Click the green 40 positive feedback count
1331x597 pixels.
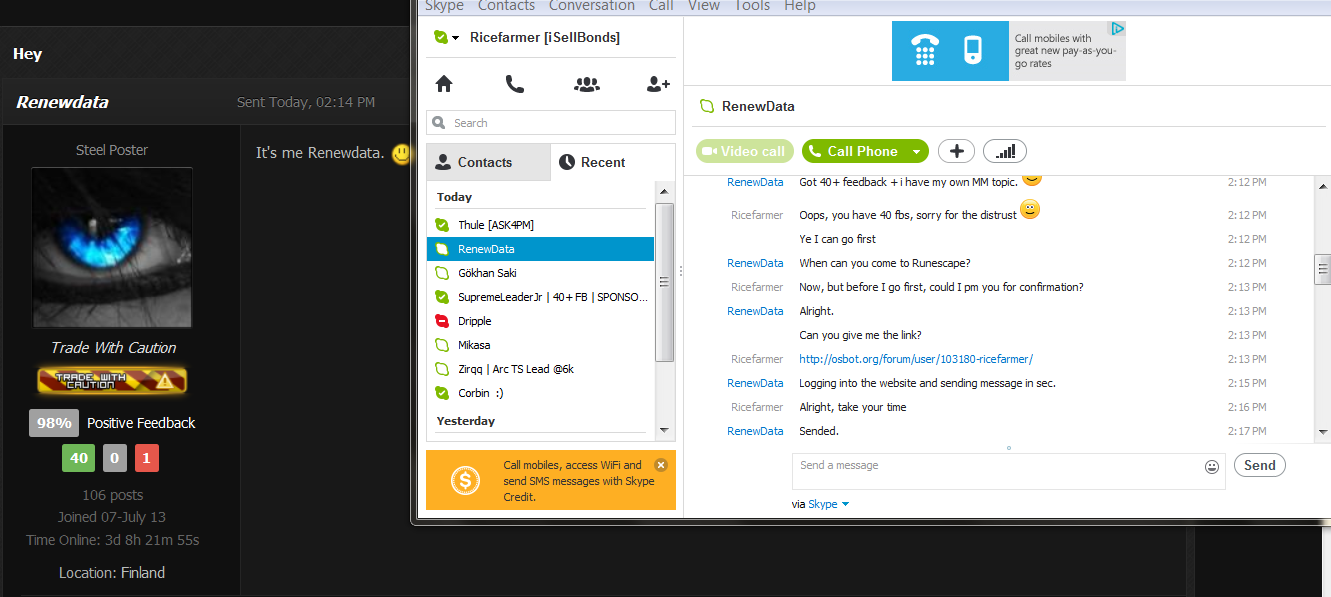pos(78,458)
